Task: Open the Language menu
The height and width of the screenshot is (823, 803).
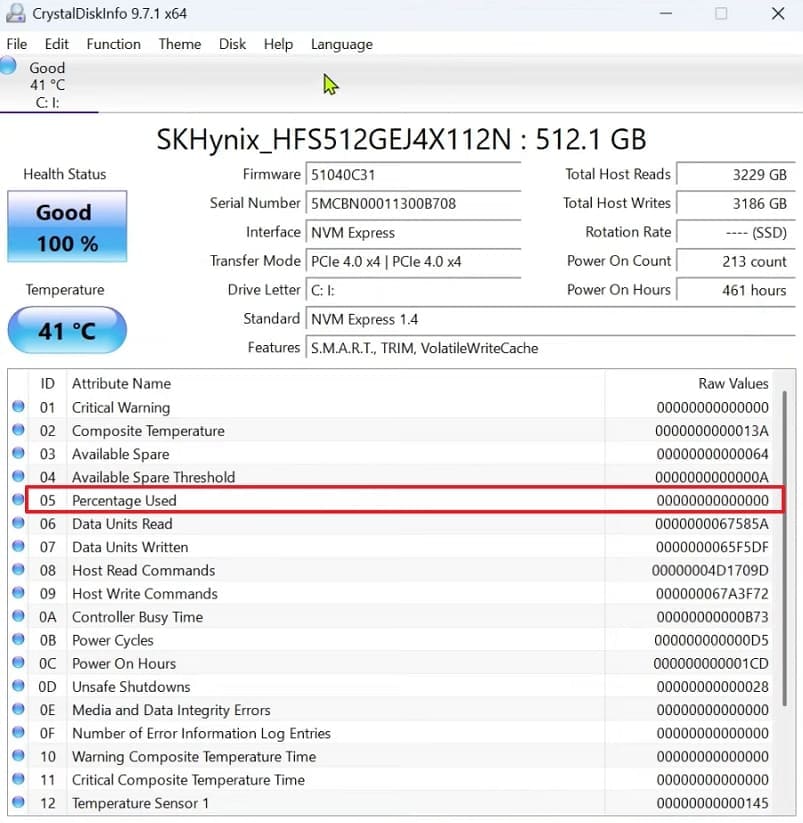Action: [x=342, y=44]
